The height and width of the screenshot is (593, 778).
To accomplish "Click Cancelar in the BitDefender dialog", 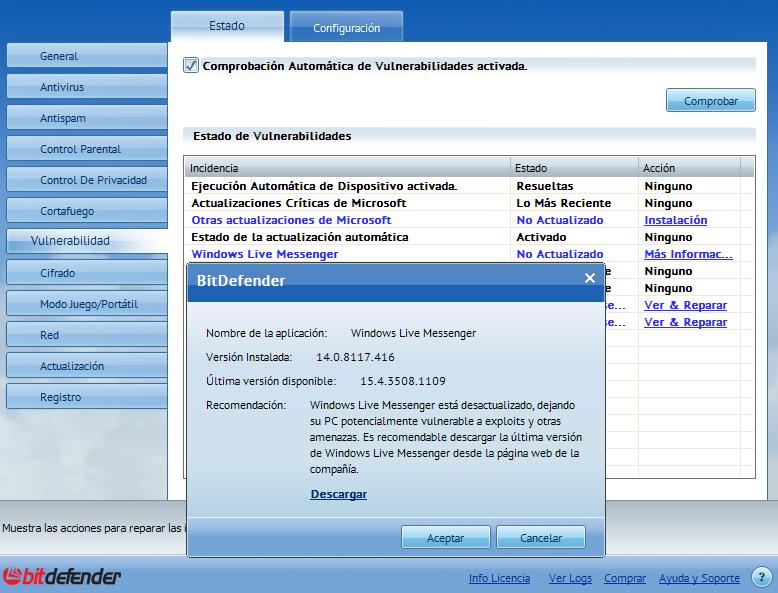I will (x=541, y=537).
